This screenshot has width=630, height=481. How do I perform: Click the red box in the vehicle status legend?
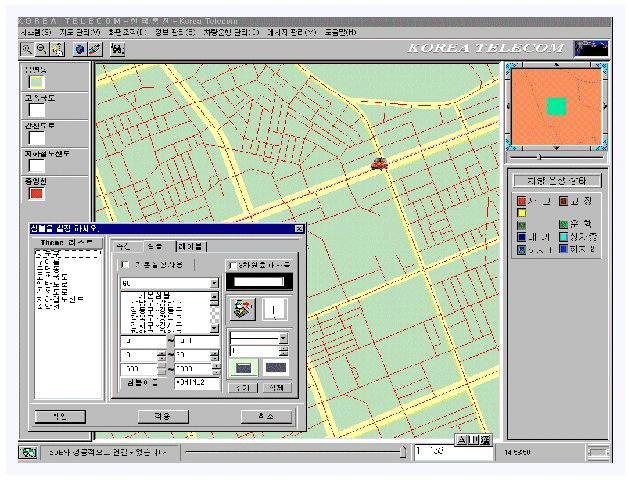click(x=521, y=201)
